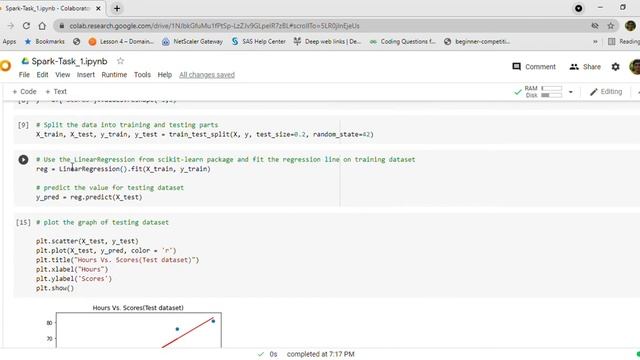Open the Edit menu
The width and height of the screenshot is (640, 360).
[42, 75]
